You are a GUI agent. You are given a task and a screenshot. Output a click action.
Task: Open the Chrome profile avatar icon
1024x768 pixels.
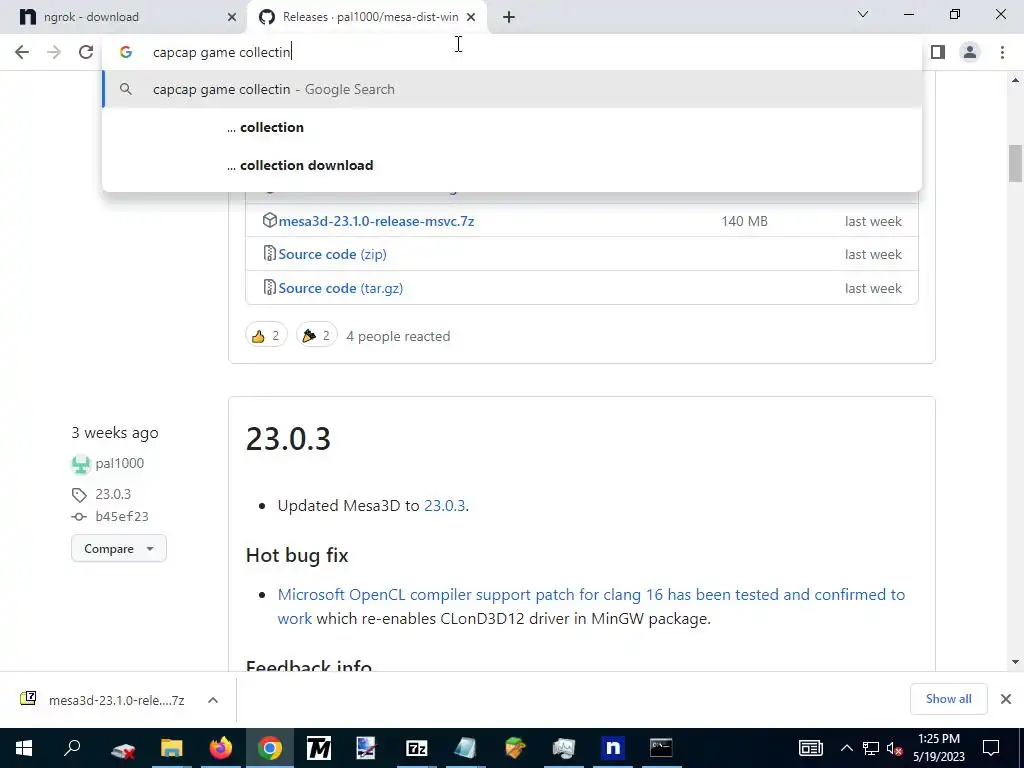click(970, 52)
